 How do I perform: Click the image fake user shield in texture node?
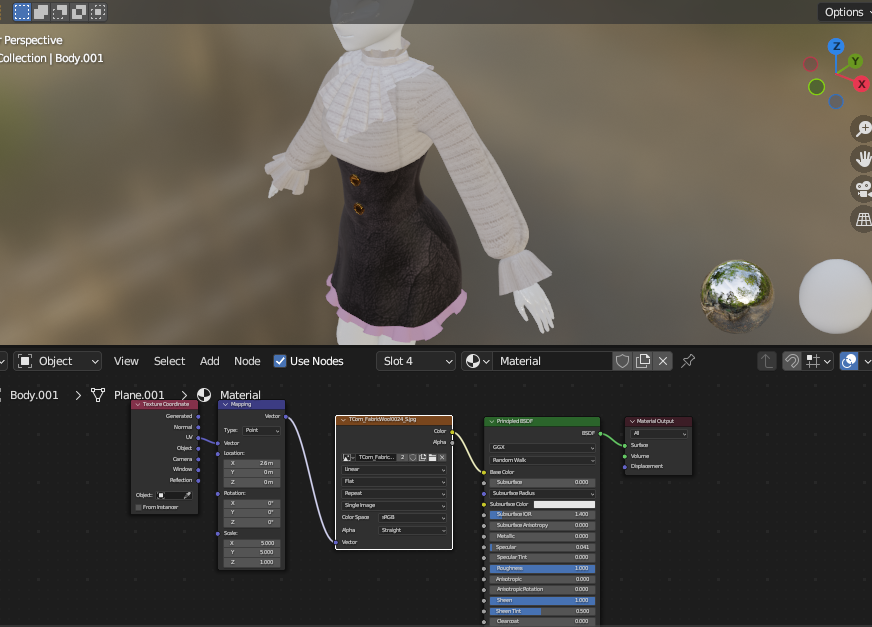click(x=413, y=457)
